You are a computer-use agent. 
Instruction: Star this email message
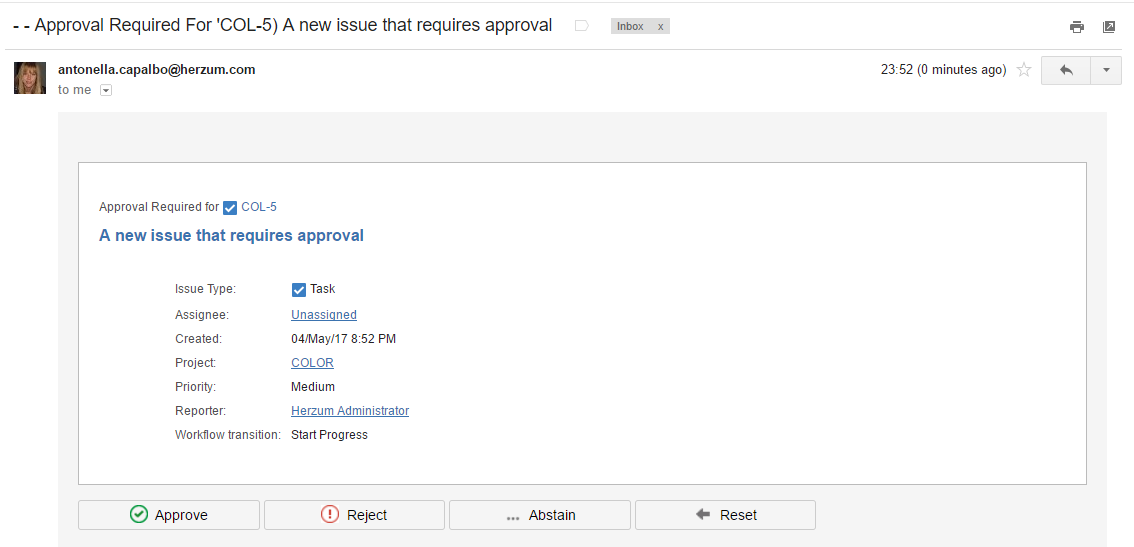click(x=1024, y=70)
